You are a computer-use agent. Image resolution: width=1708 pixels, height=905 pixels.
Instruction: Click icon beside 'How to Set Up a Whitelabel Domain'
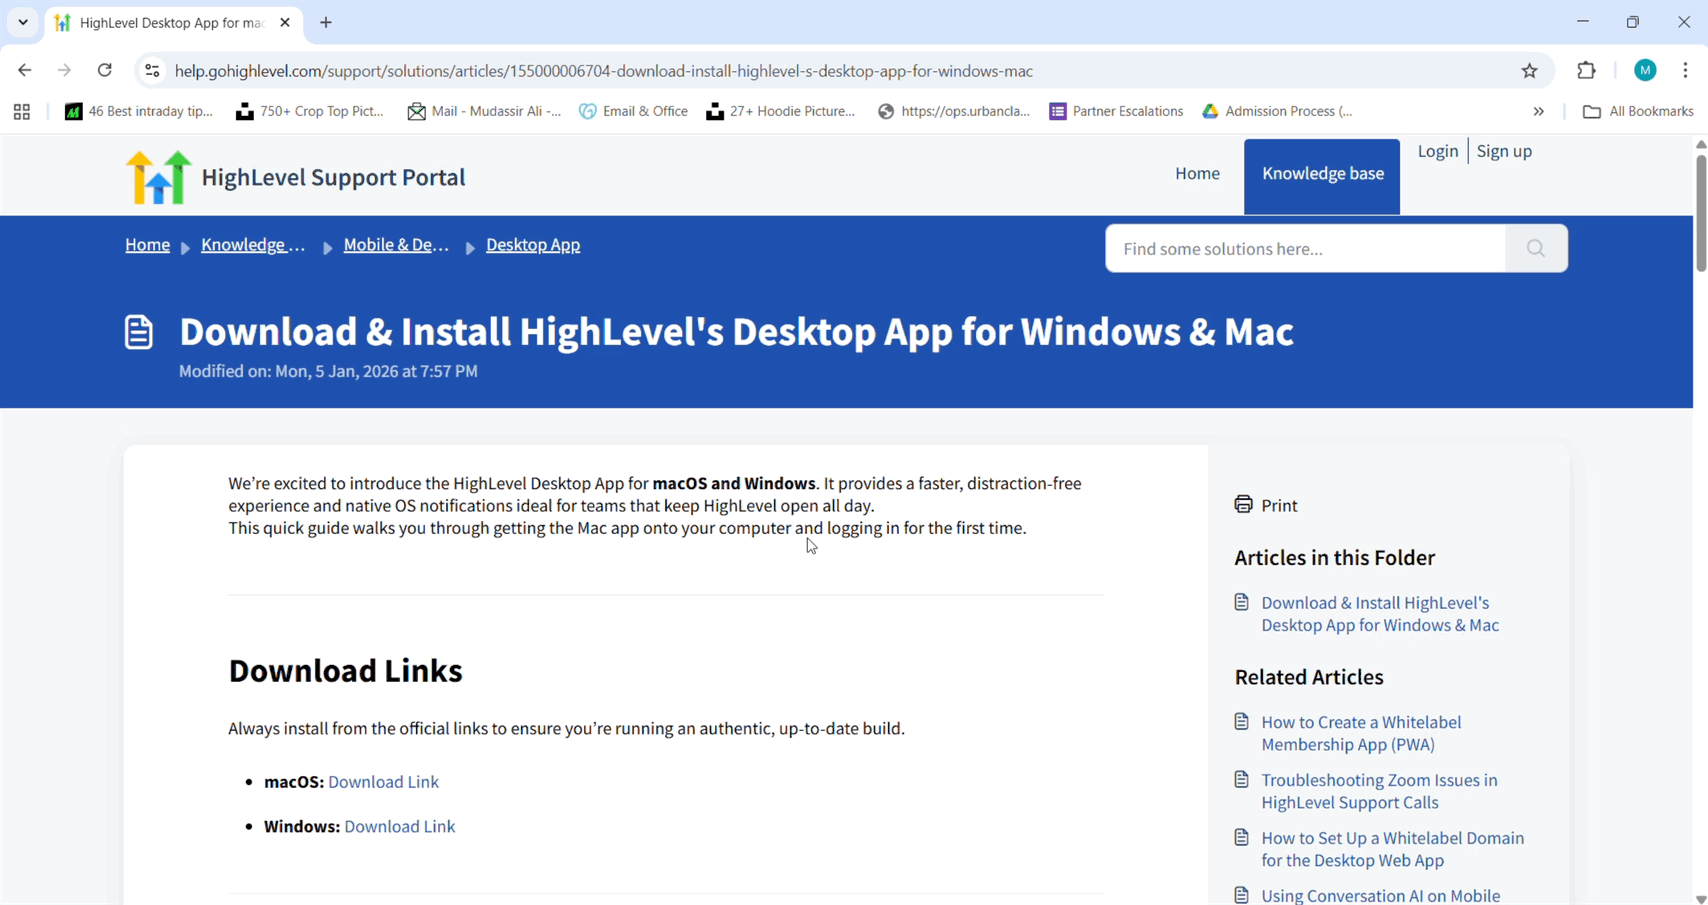(x=1242, y=837)
